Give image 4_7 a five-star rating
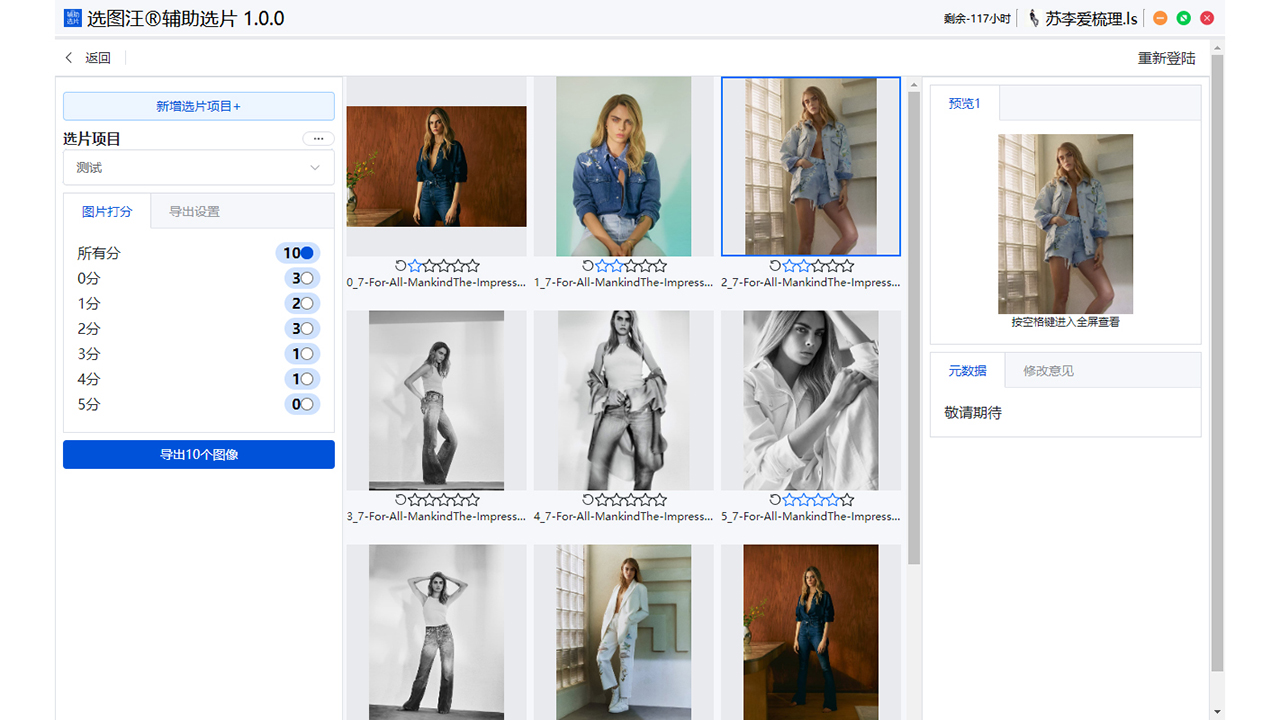The width and height of the screenshot is (1280, 720). (x=659, y=500)
